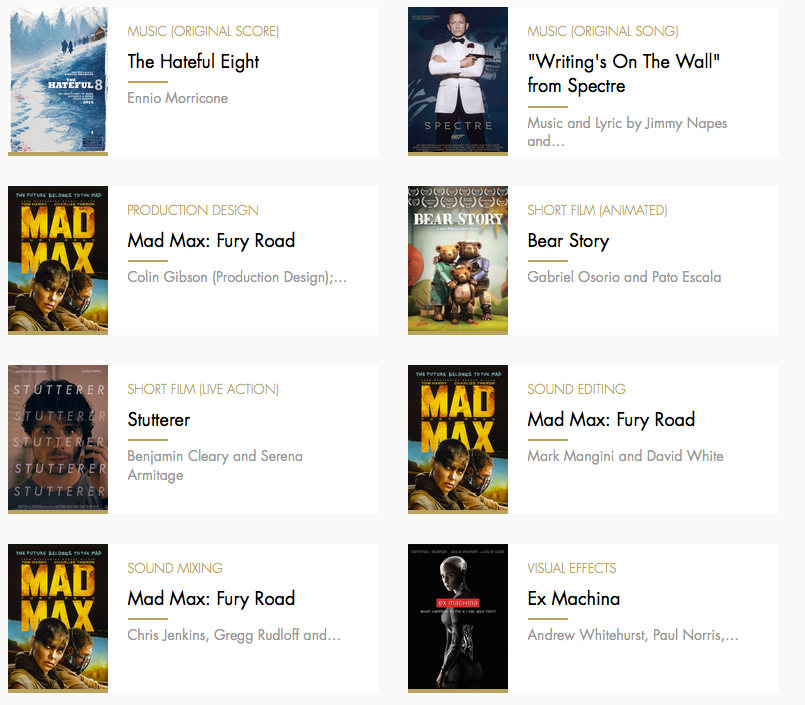Screen dimensions: 805x705
Task: Click the Music (Original Score) category label
Action: click(x=203, y=31)
